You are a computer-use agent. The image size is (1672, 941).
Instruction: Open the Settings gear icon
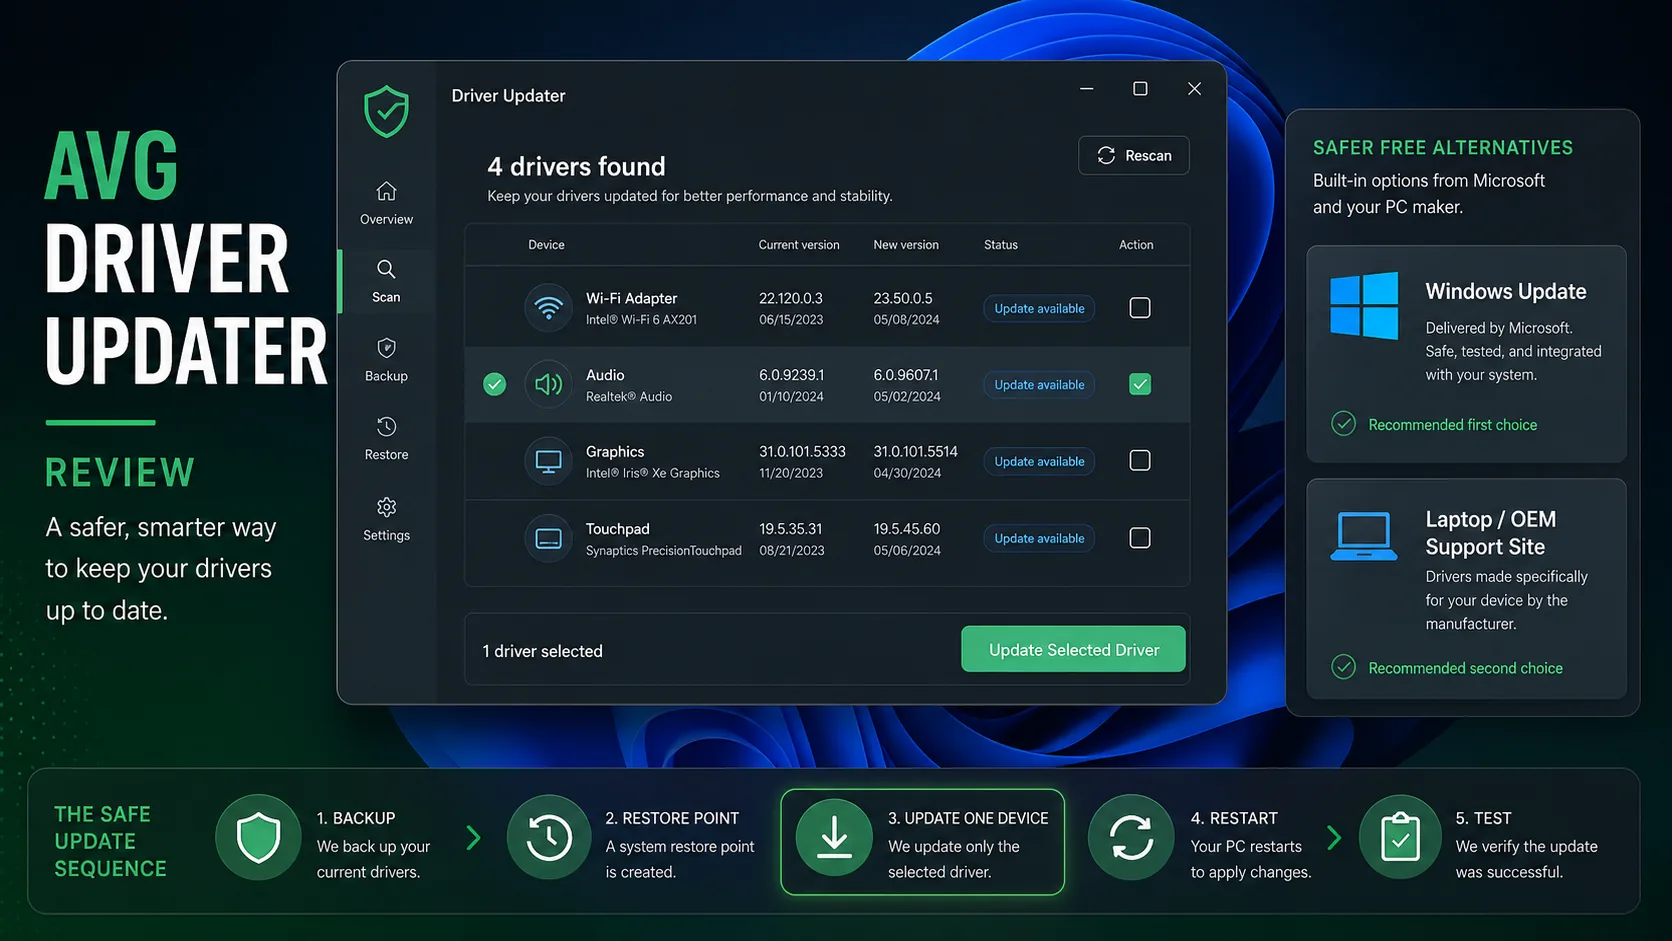[386, 507]
